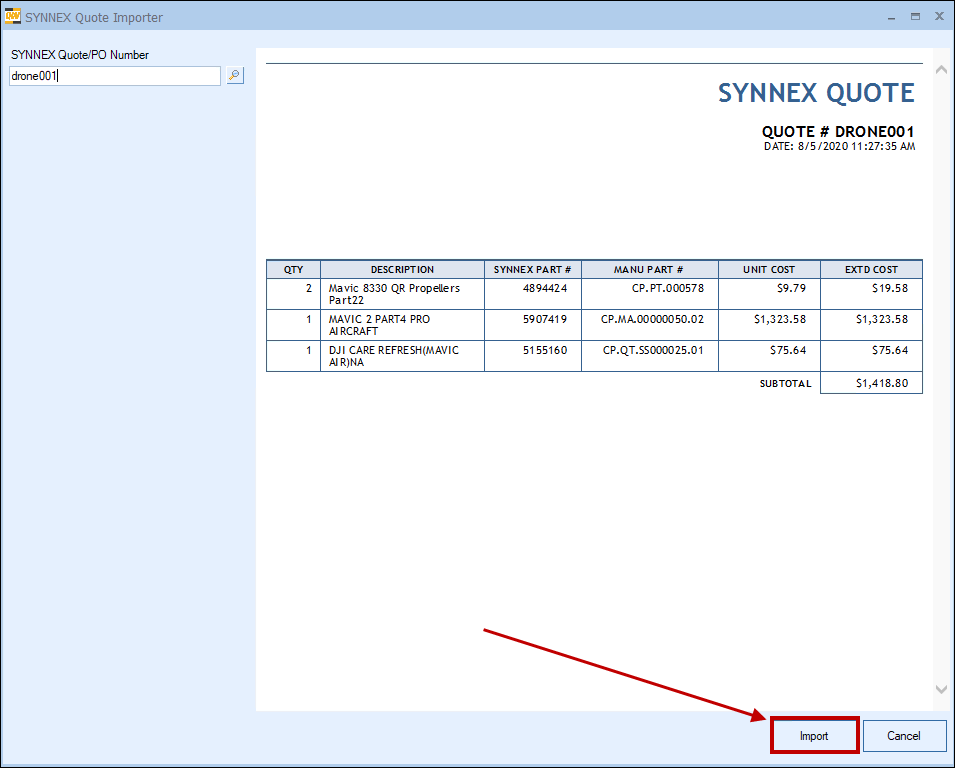955x768 pixels.
Task: Click the SYNNEX Quote Importer title icon
Action: pyautogui.click(x=12, y=16)
